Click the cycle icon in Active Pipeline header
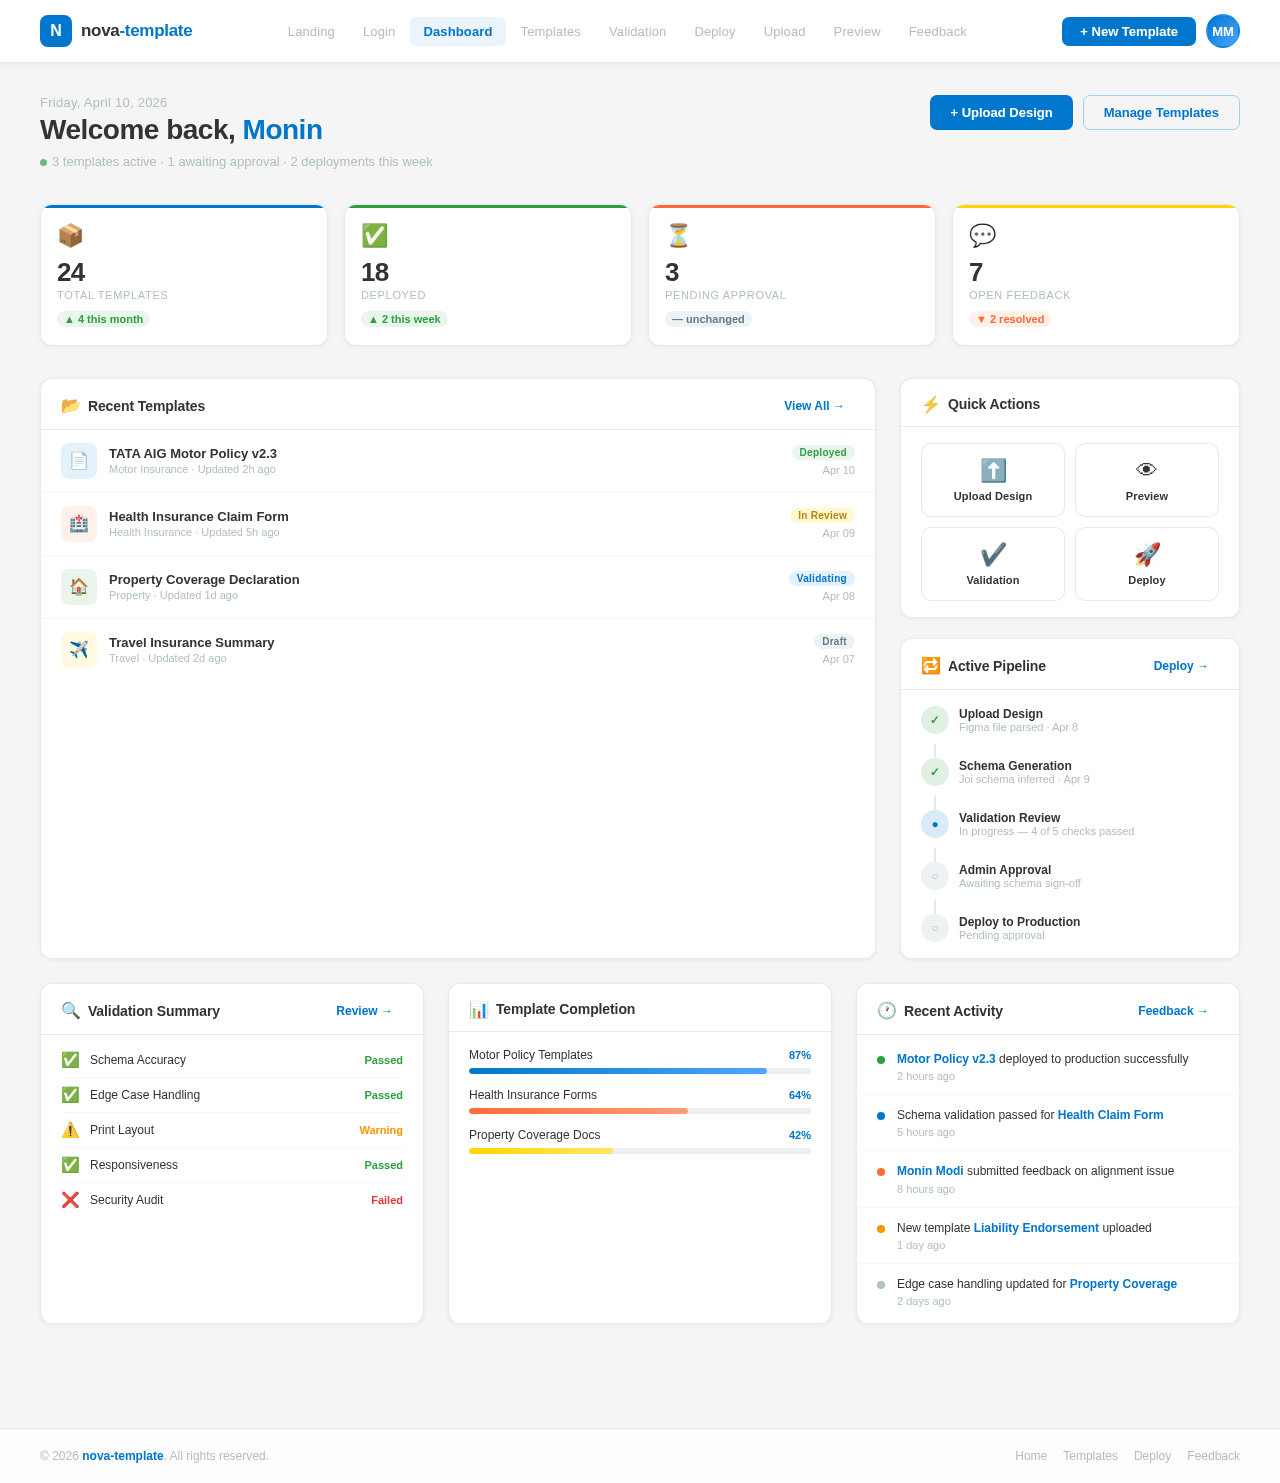Screen dimensions: 1280x1483 click(x=930, y=666)
